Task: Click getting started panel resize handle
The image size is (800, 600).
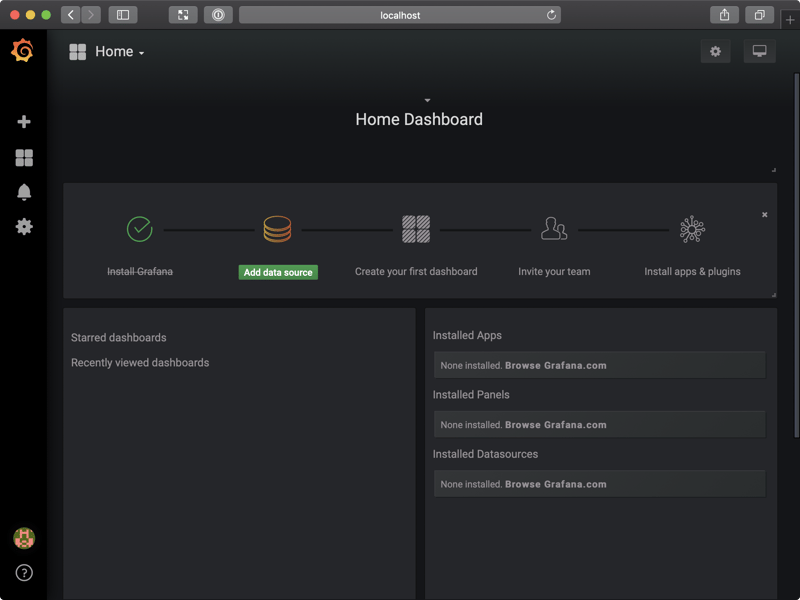Action: [x=773, y=295]
